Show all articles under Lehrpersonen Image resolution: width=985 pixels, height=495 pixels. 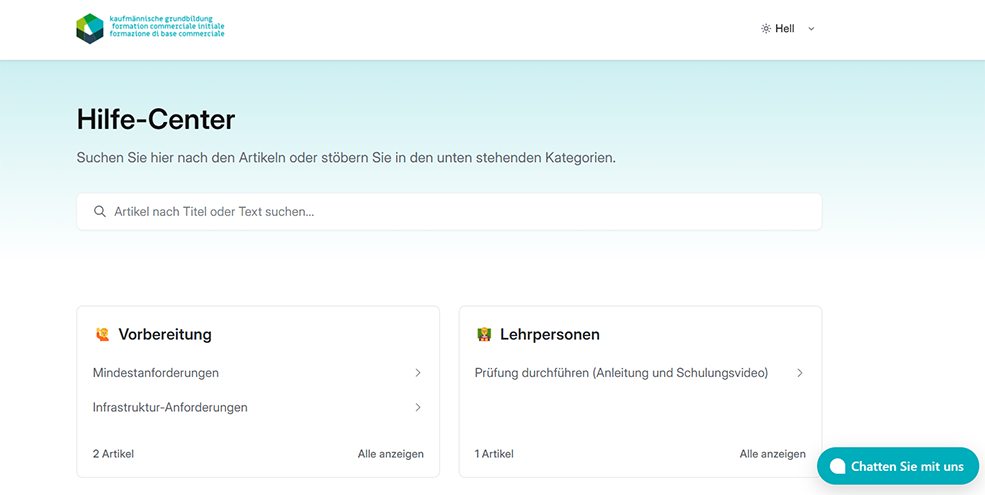coord(772,454)
